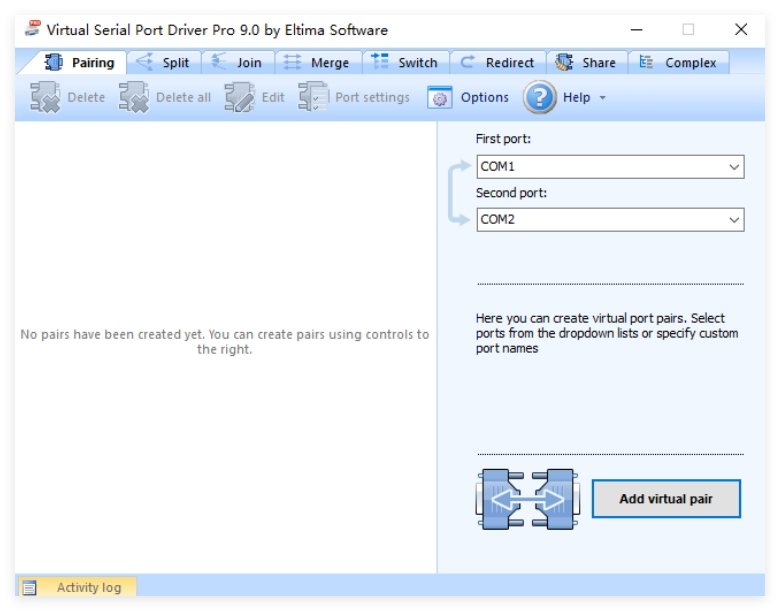Screen dimensions: 780x611
Task: Click the 'Here you can create virtual port pairs' text
Action: [607, 333]
